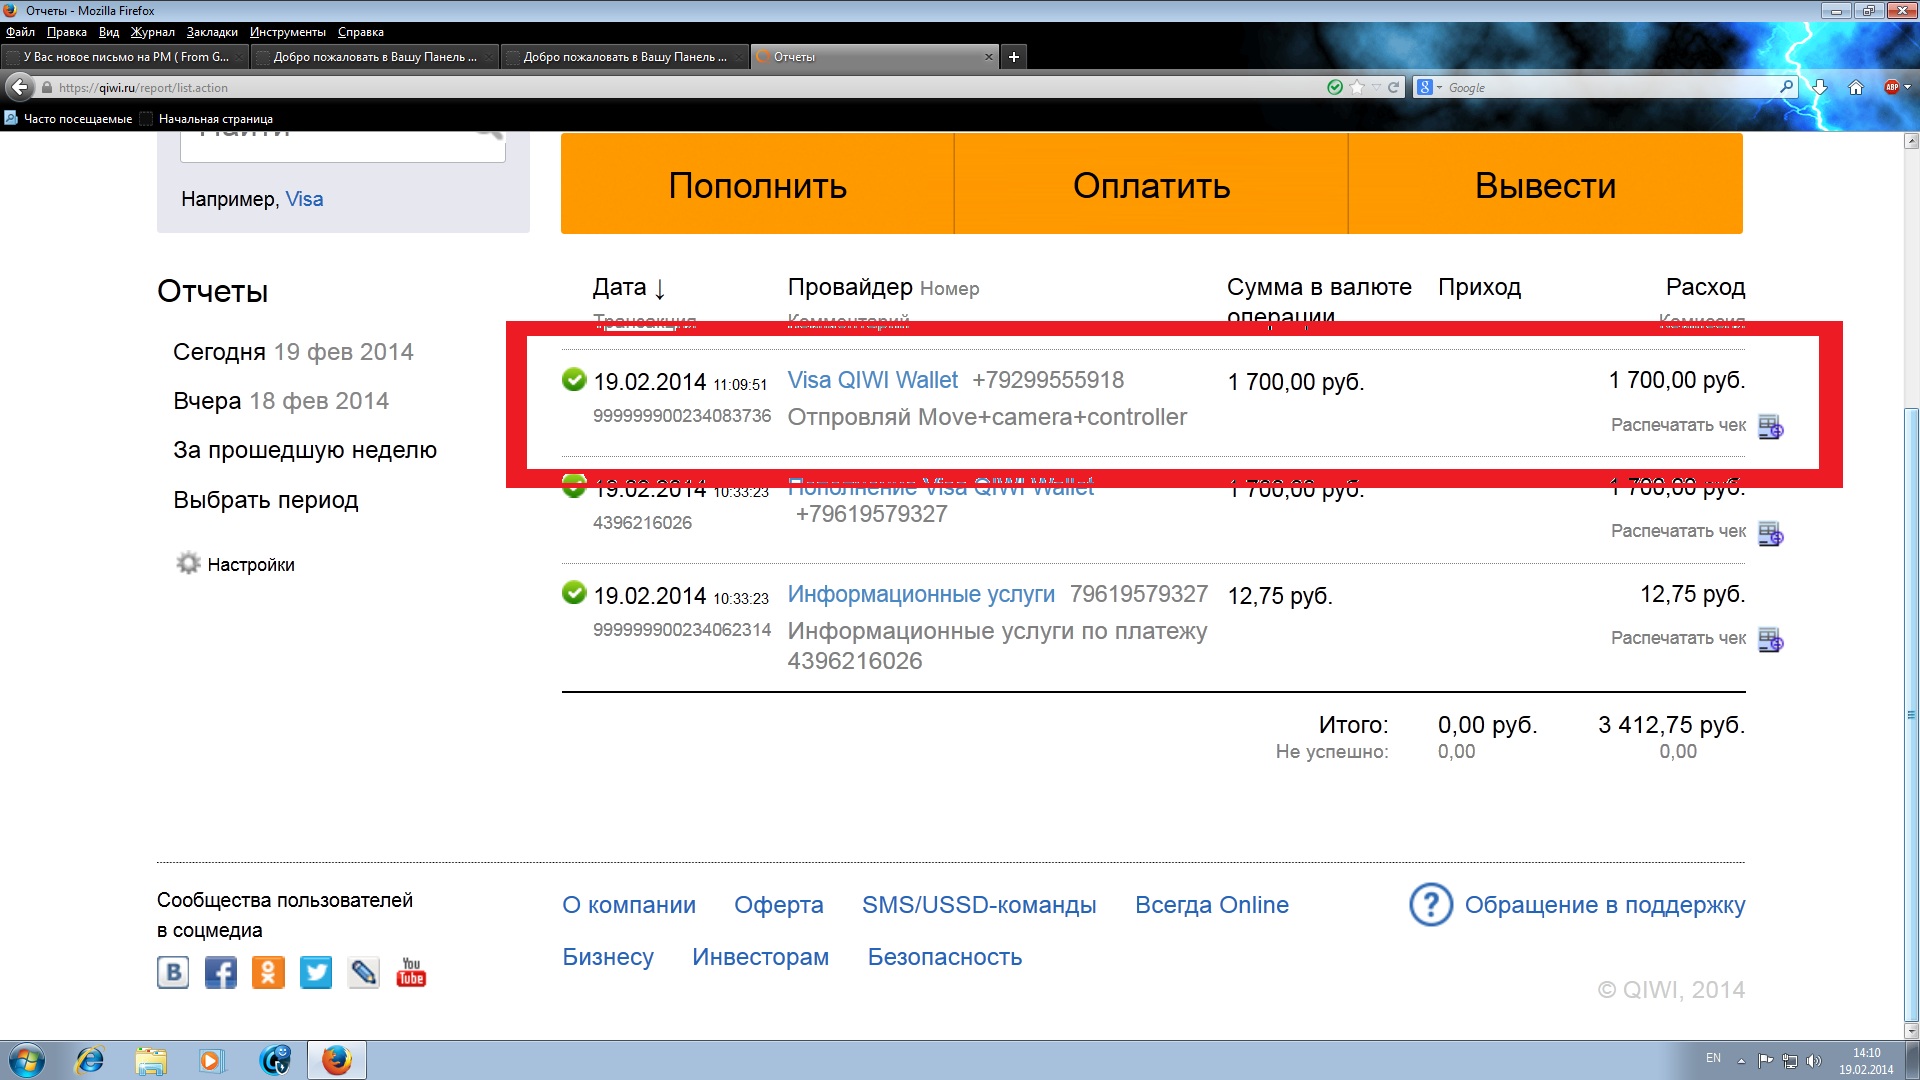
Task: Sort by Дата column header
Action: tap(628, 288)
